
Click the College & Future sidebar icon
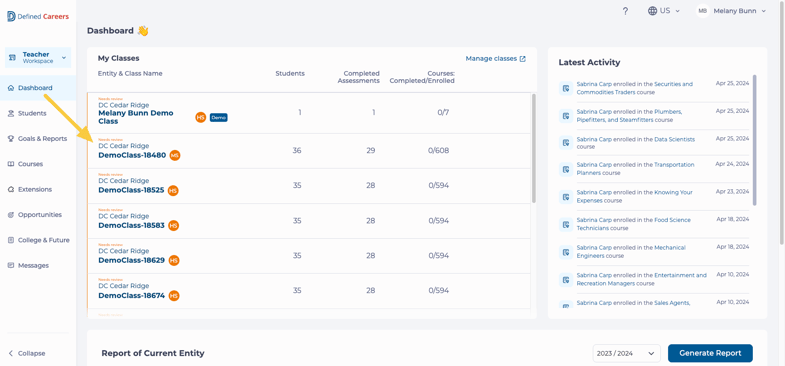coord(11,240)
